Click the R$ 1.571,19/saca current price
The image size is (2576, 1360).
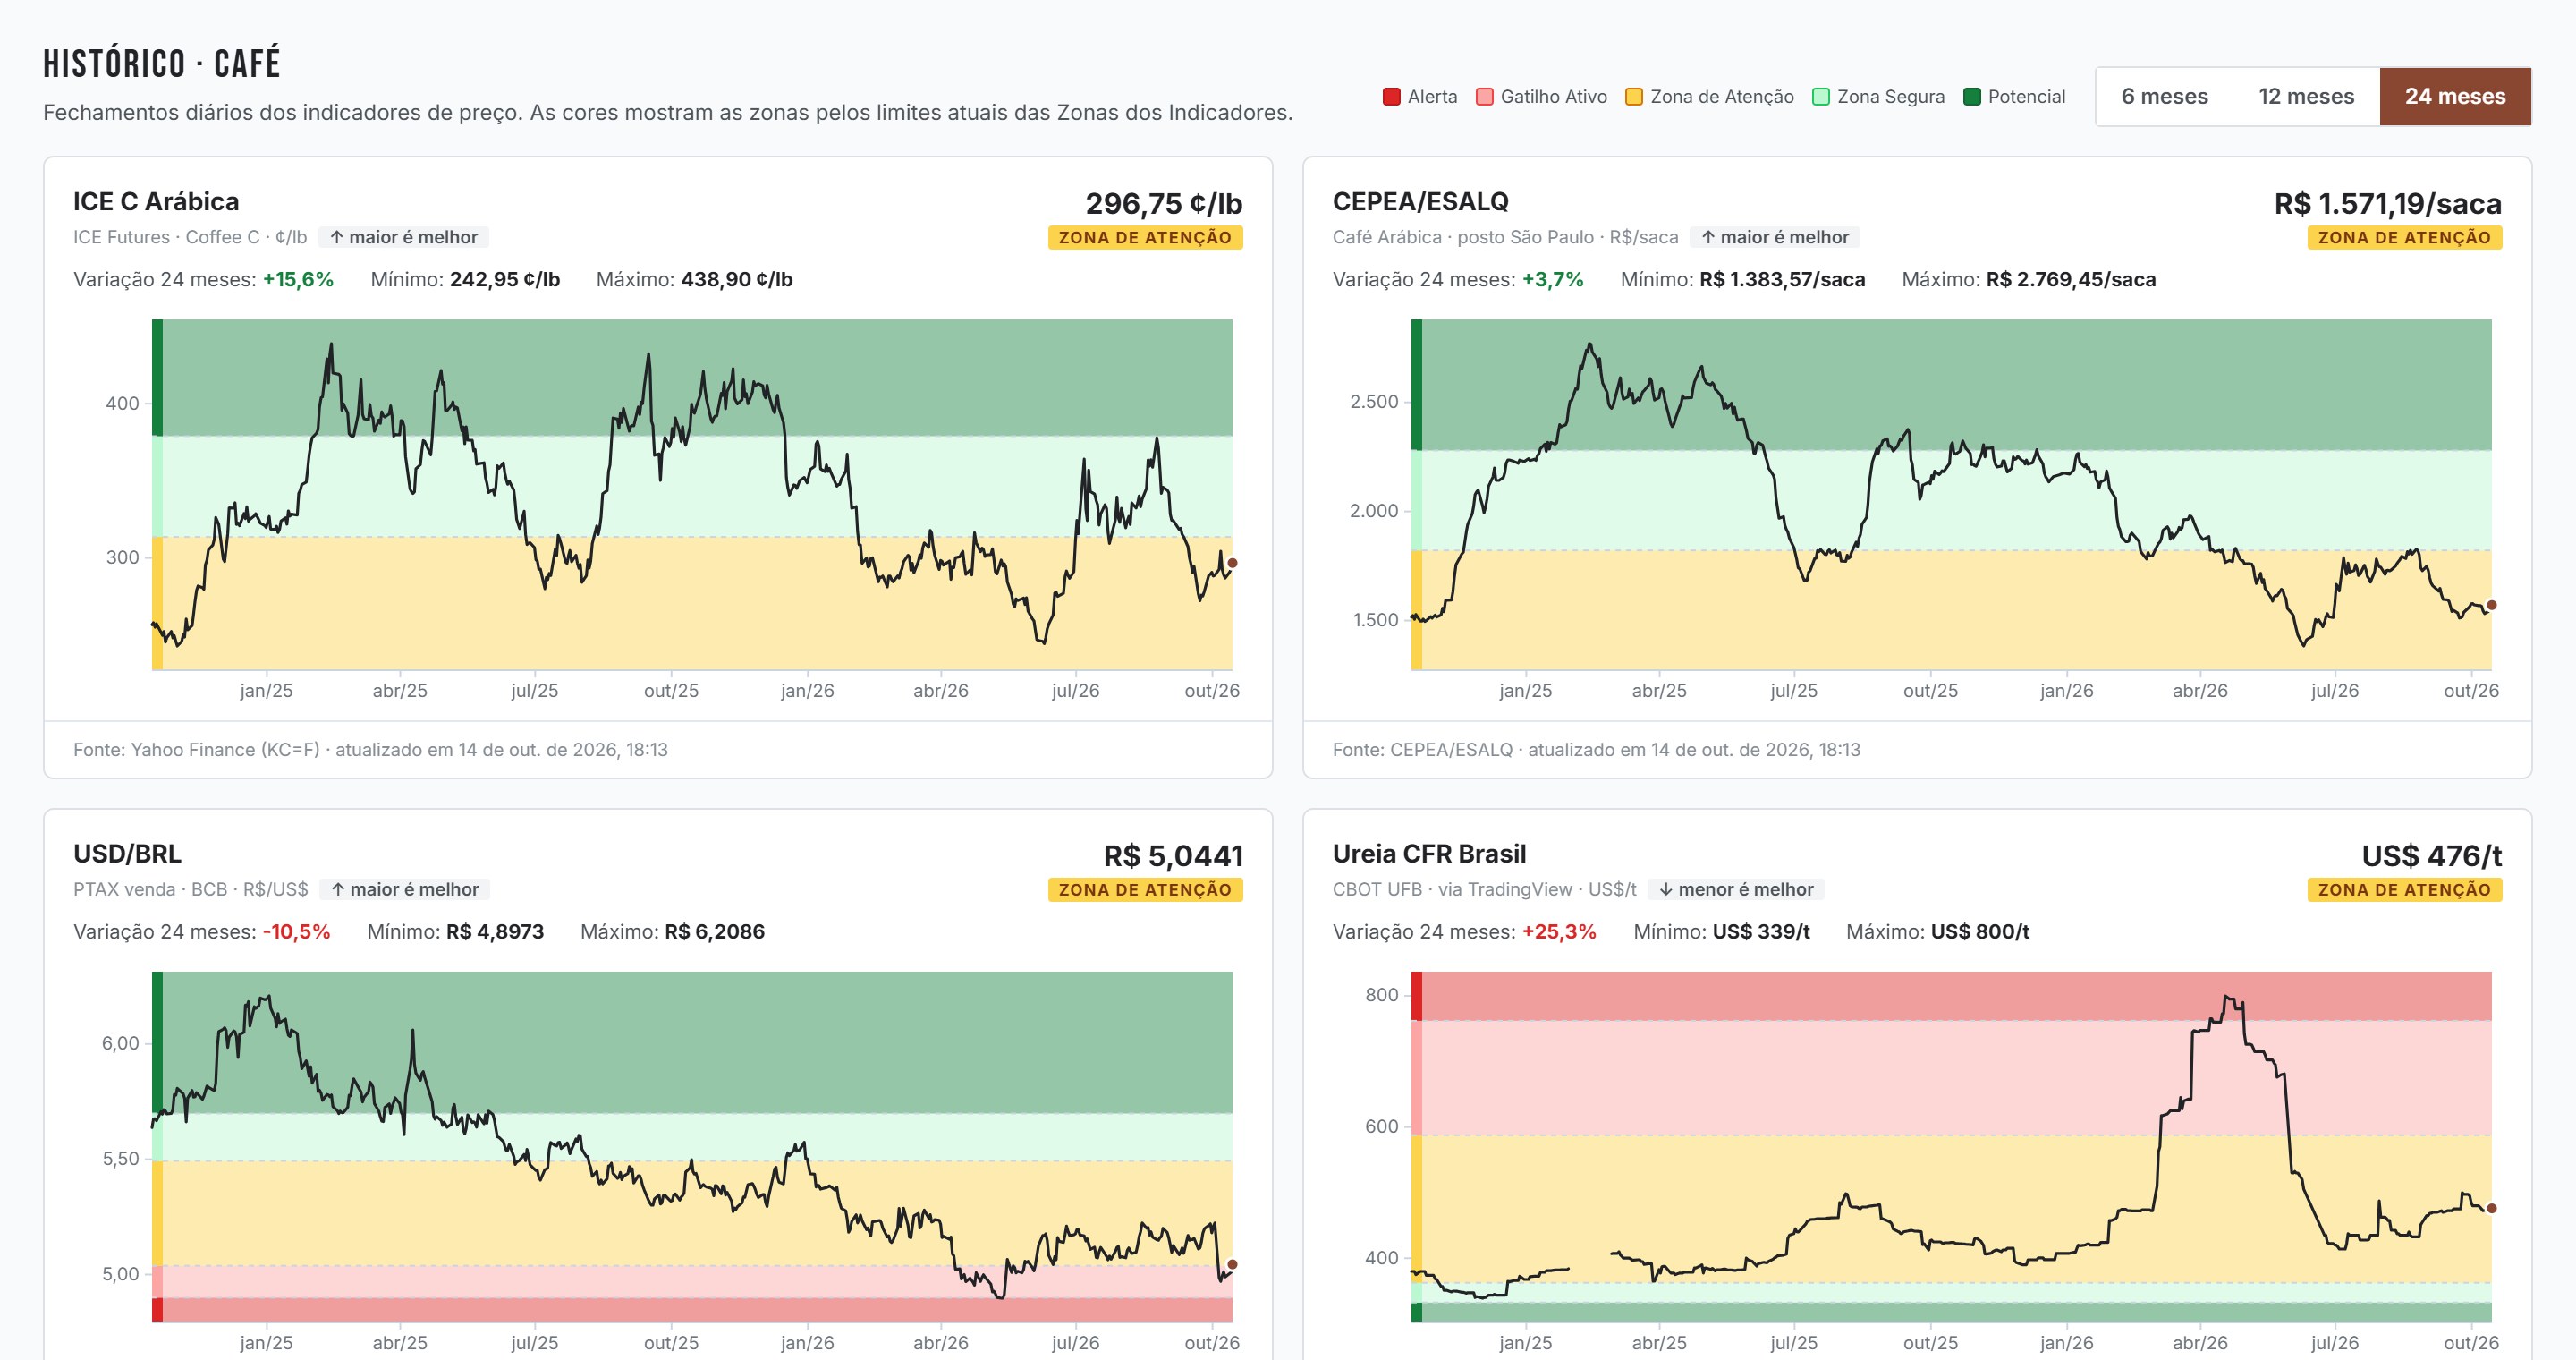(2387, 203)
